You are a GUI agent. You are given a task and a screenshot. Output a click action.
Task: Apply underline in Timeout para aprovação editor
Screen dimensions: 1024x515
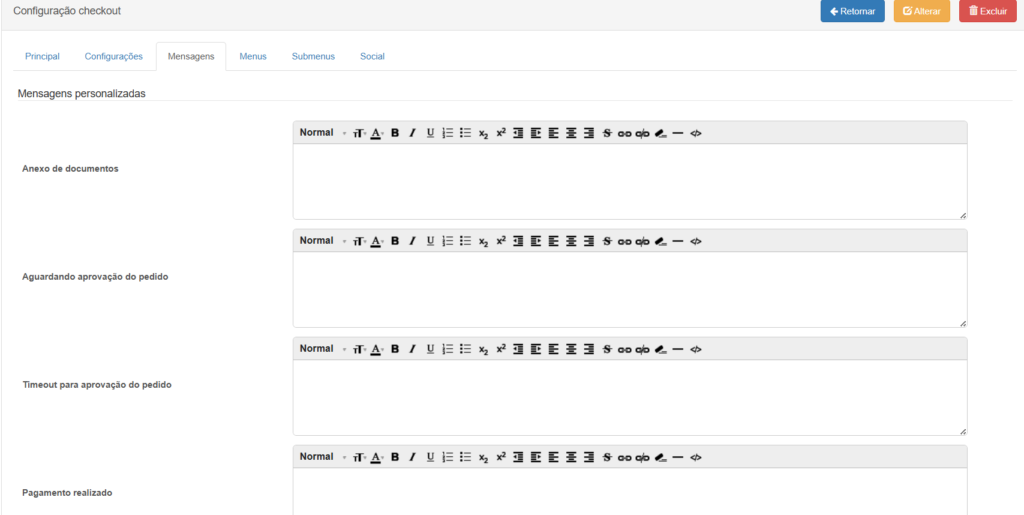[x=430, y=349]
